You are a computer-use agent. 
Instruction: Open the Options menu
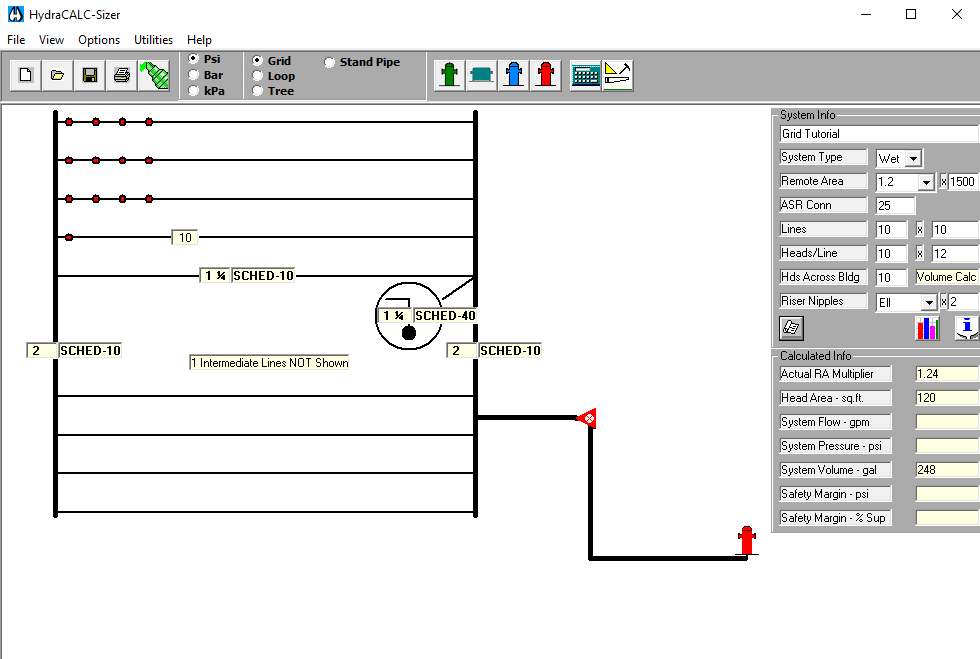click(x=99, y=40)
